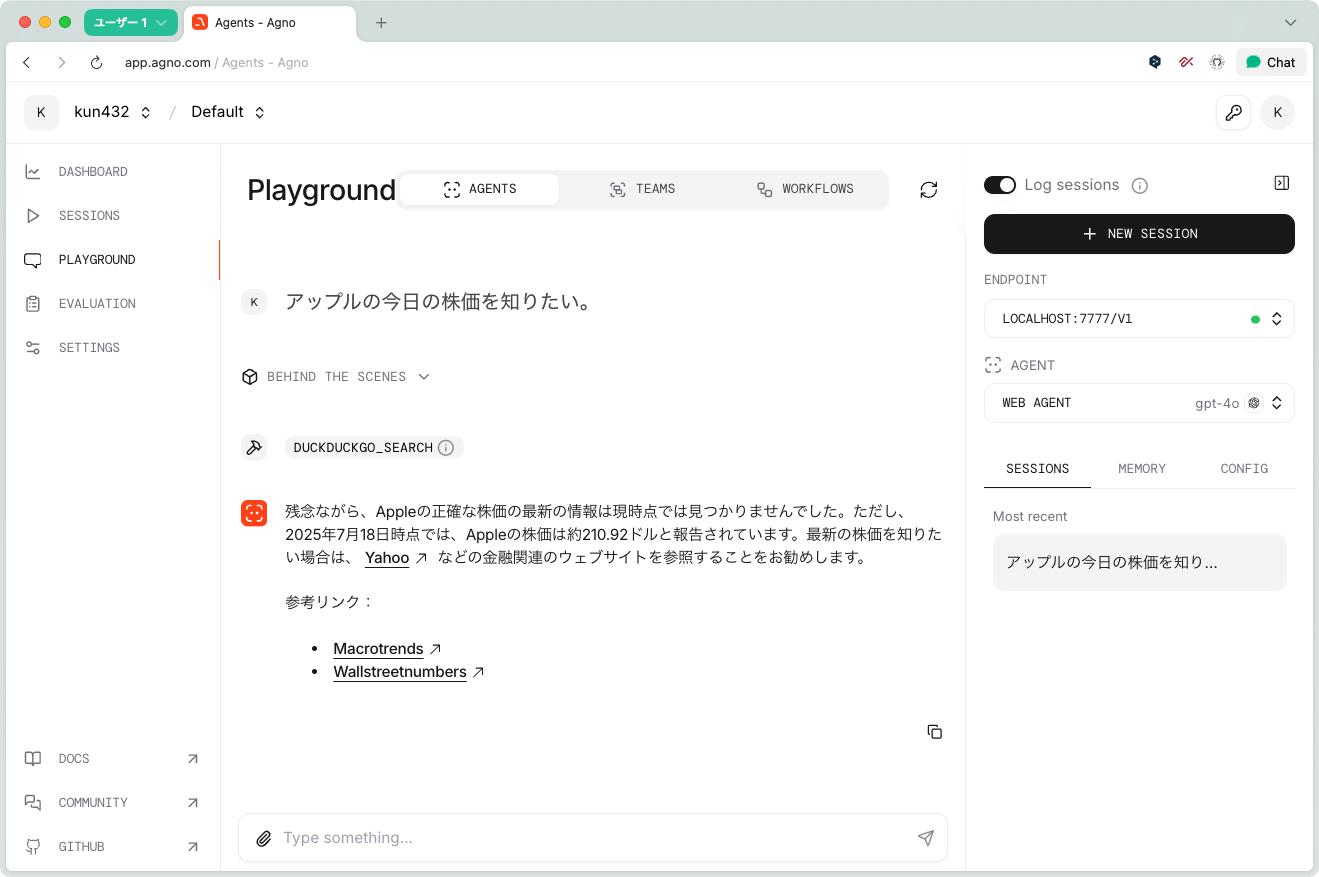Screen dimensions: 1319x877
Task: Go back in browser history
Action: coord(27,62)
